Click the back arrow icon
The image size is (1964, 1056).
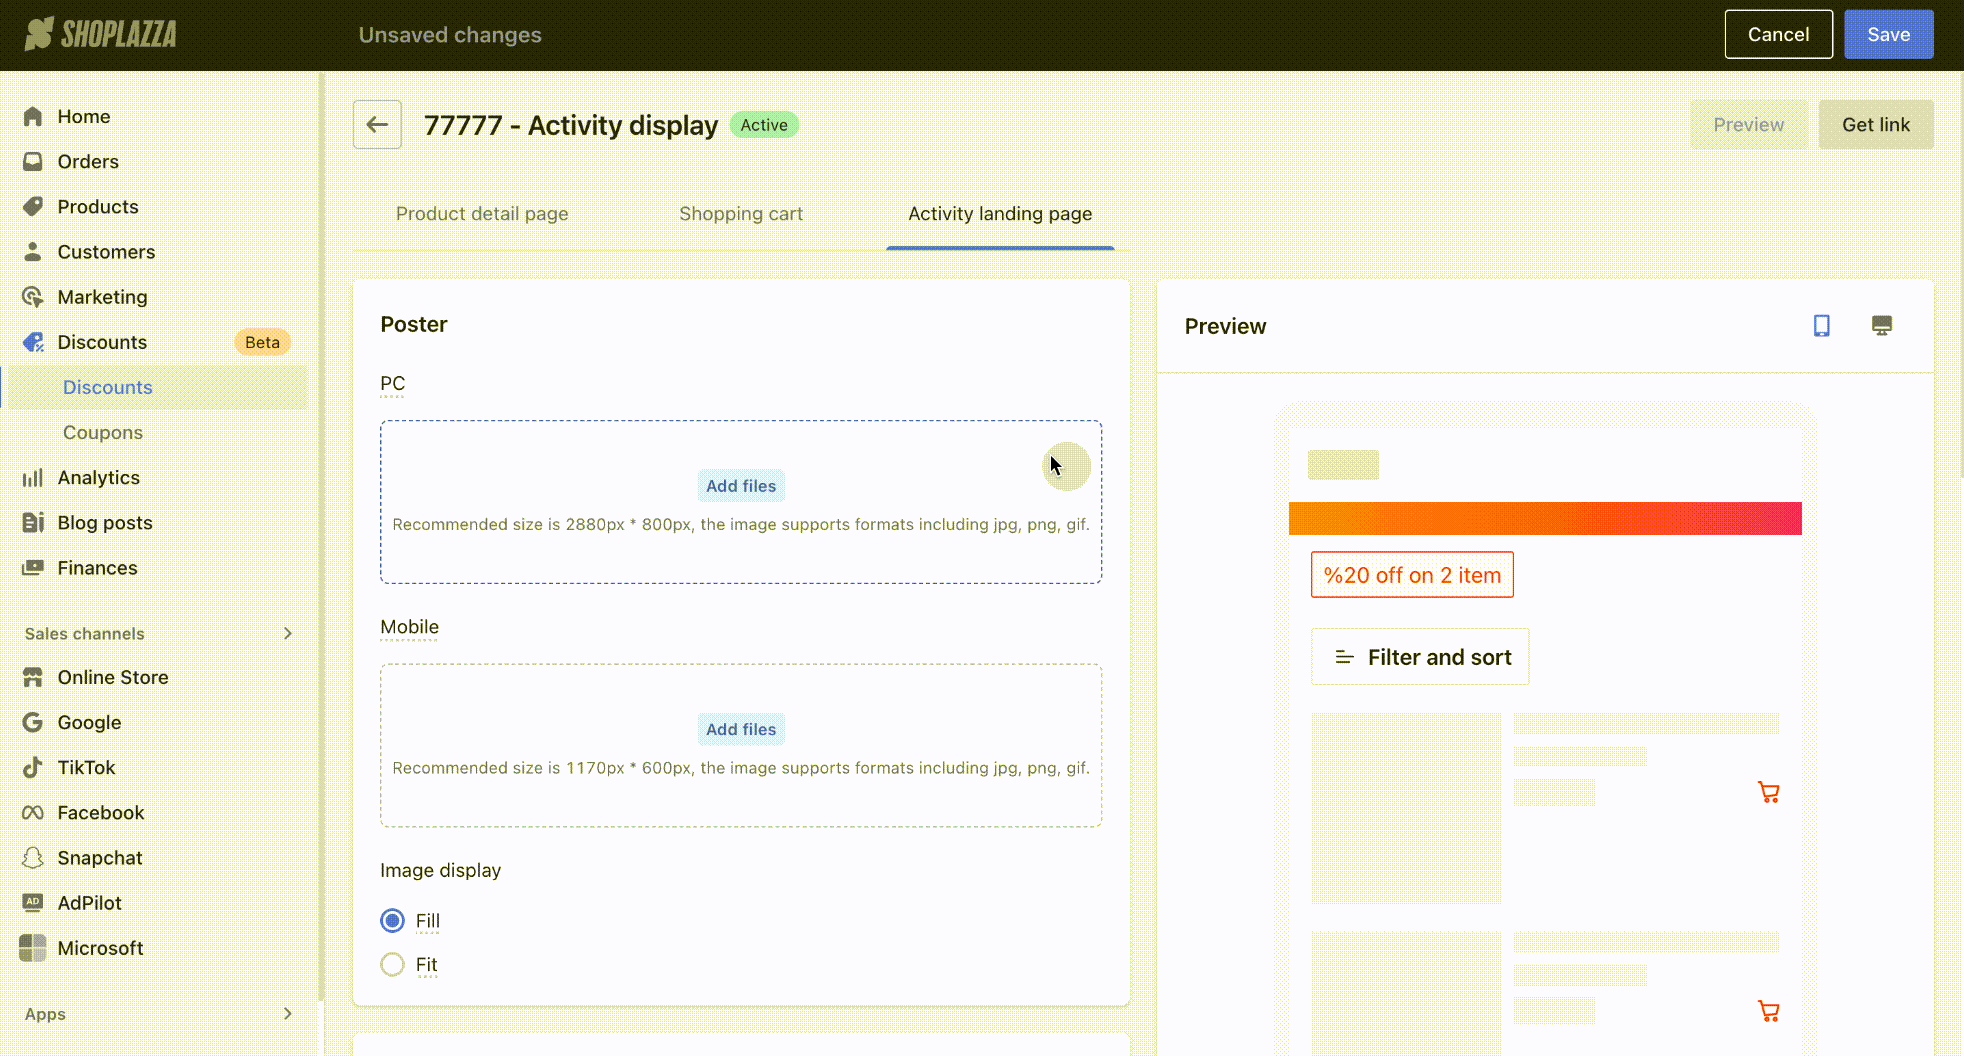click(x=377, y=125)
